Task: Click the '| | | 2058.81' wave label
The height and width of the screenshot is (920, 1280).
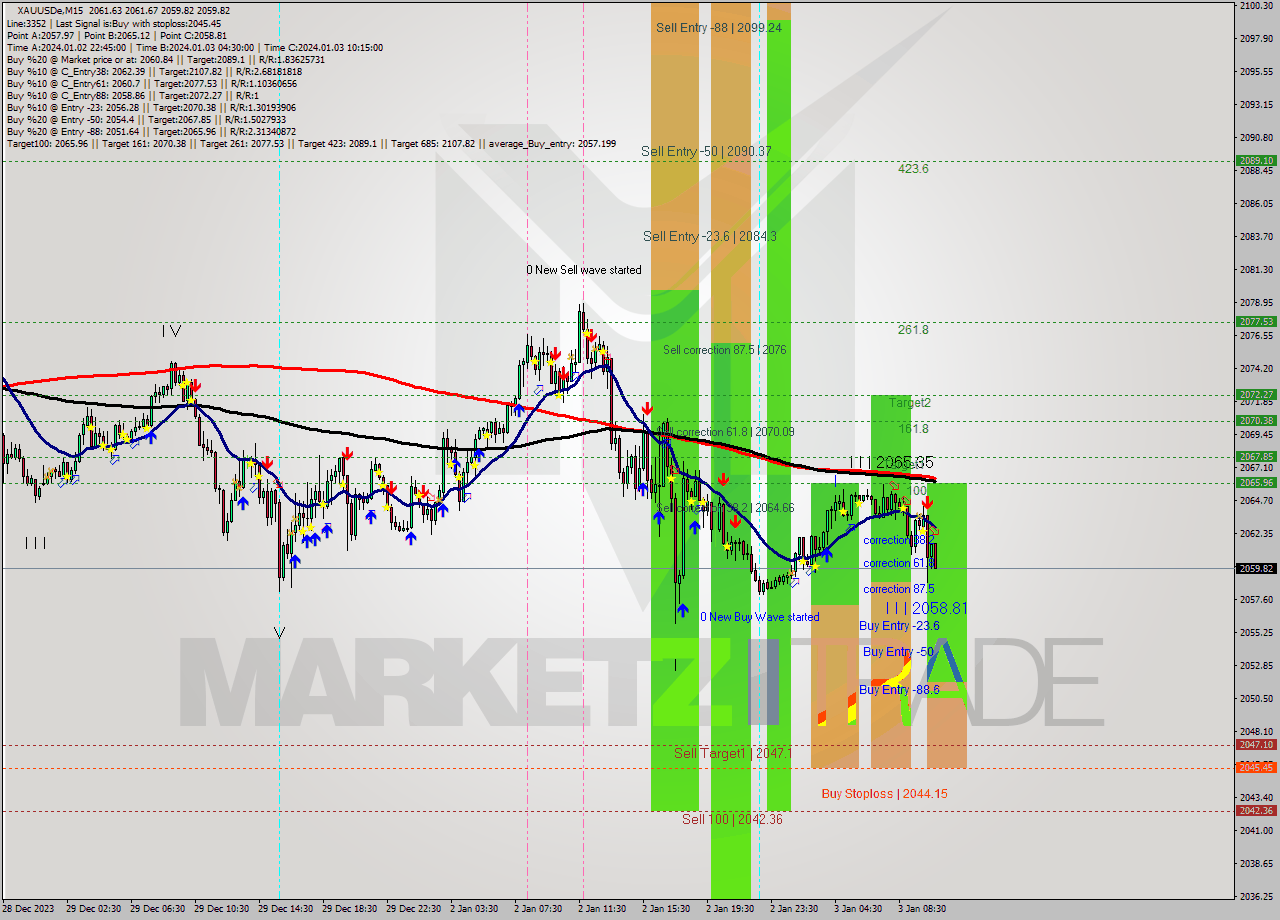Action: (926, 608)
